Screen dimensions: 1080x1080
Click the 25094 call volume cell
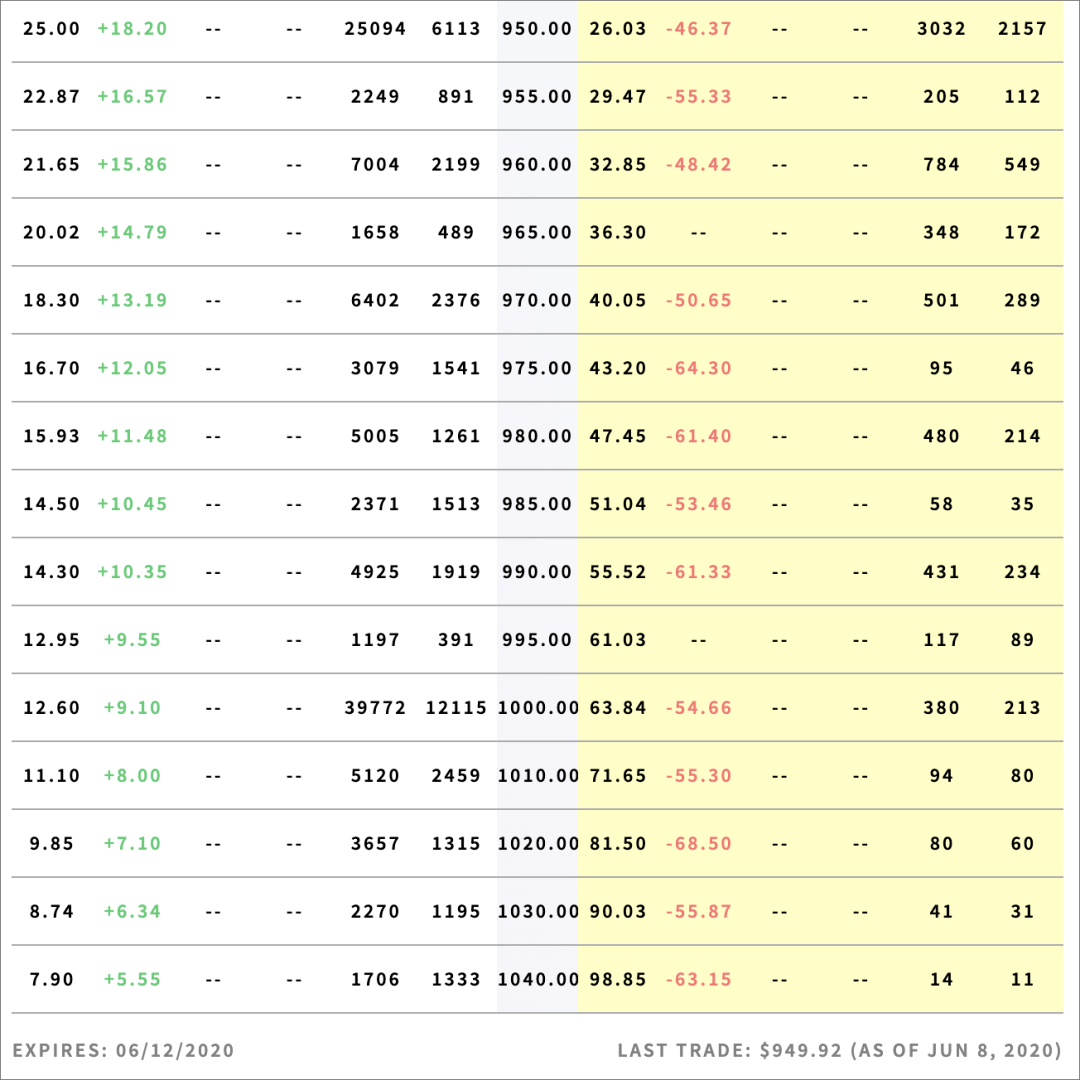coord(375,29)
